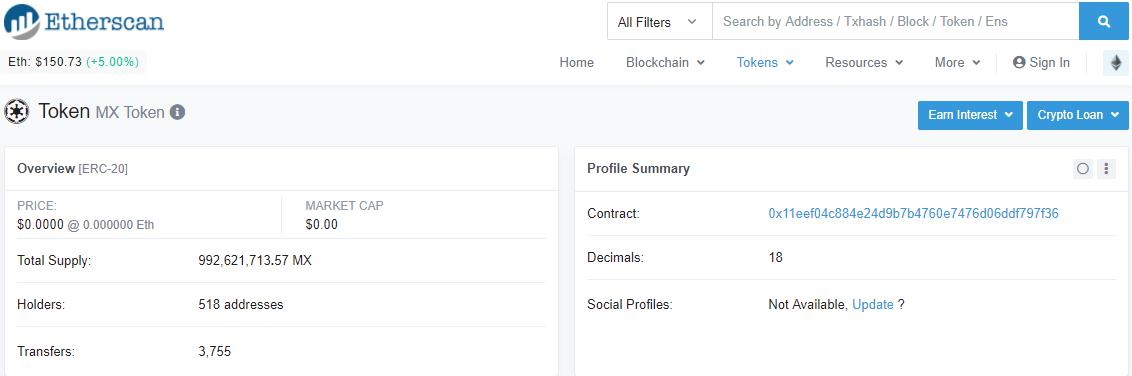Open the More menu

point(957,63)
